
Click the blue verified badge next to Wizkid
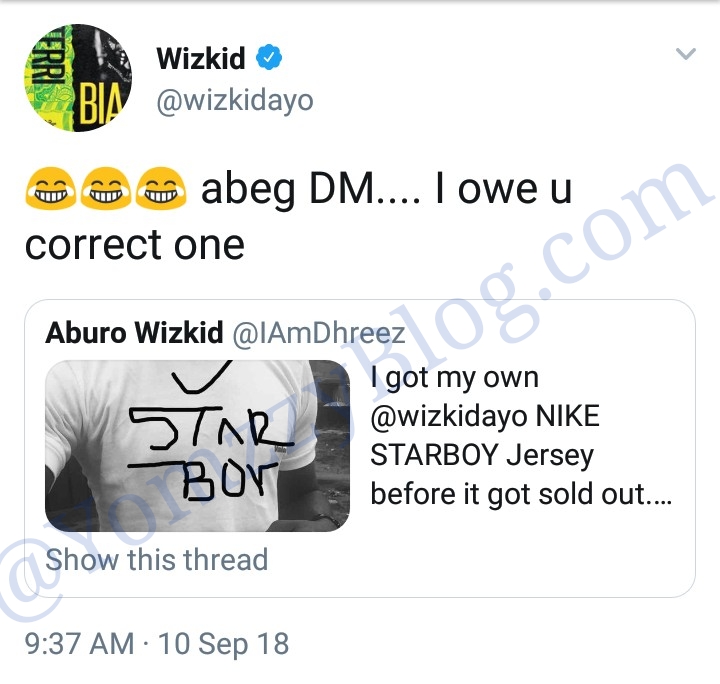click(269, 58)
